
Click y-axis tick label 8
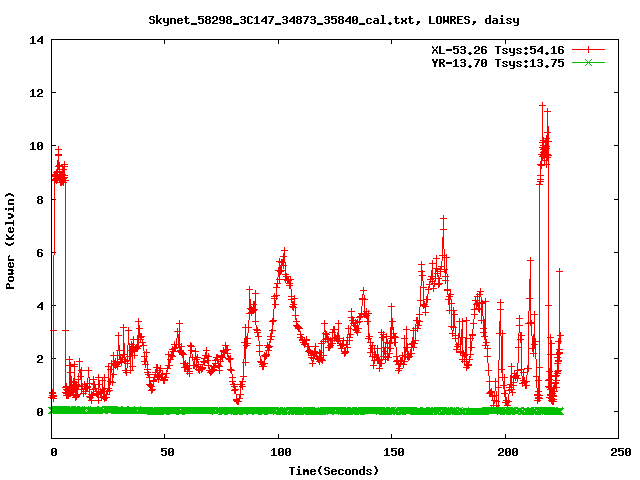tap(40, 200)
